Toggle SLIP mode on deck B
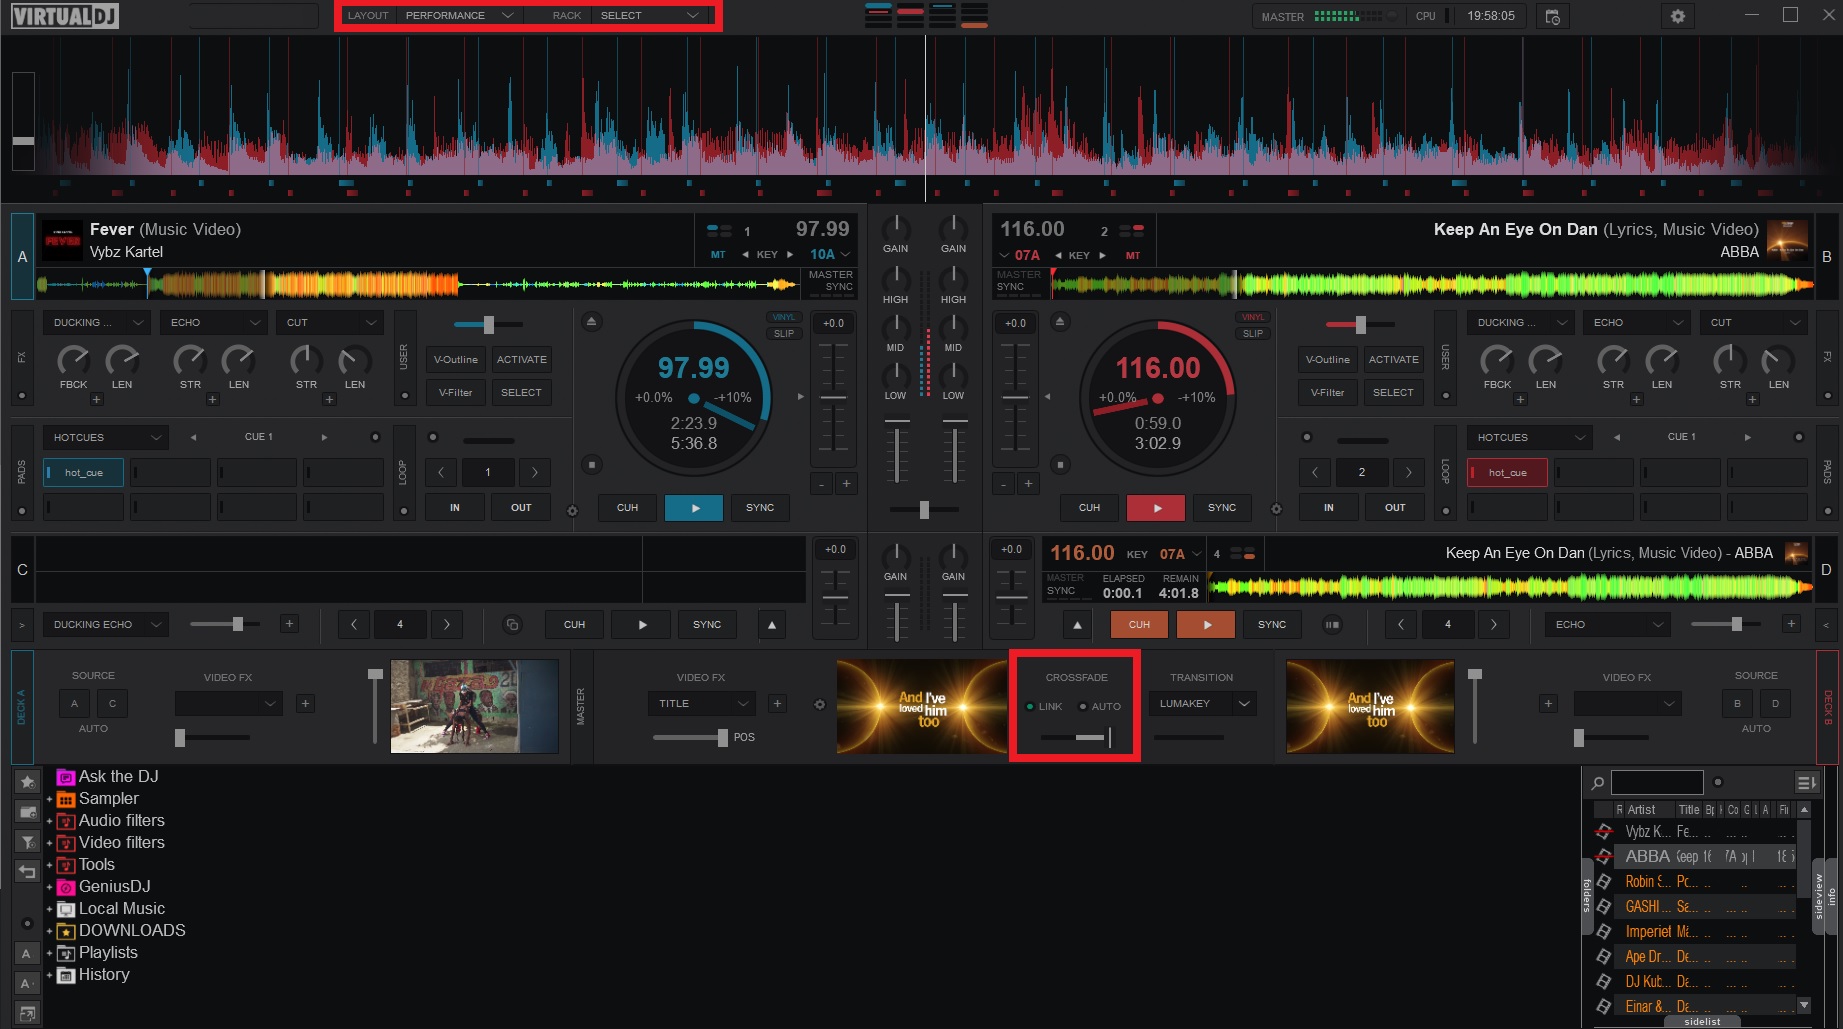Viewport: 1843px width, 1029px height. pos(1253,333)
